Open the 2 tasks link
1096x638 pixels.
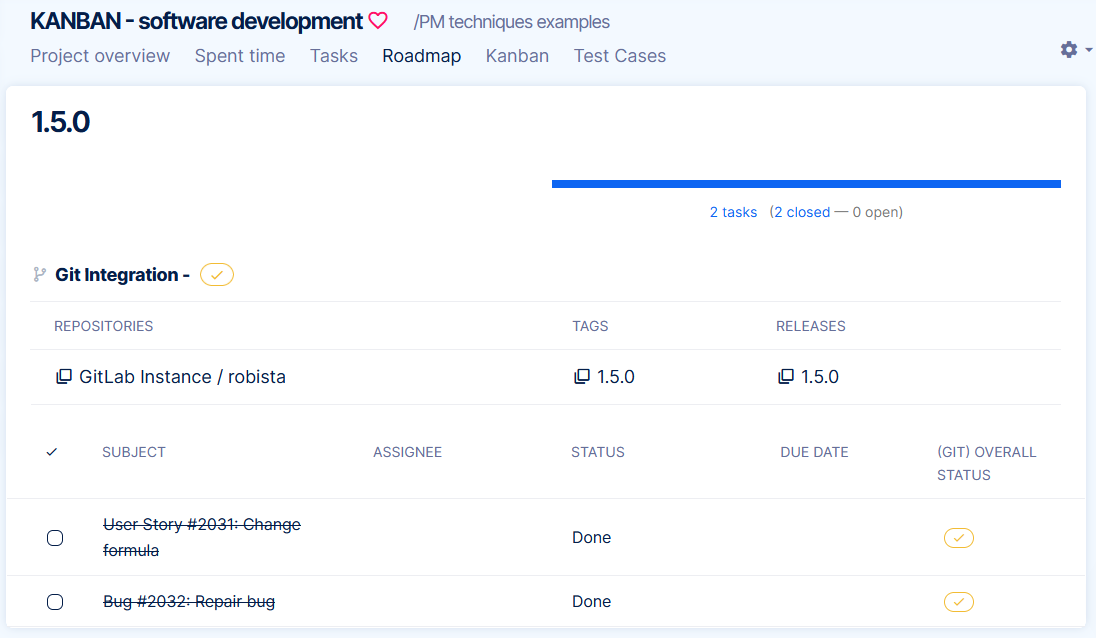point(733,212)
